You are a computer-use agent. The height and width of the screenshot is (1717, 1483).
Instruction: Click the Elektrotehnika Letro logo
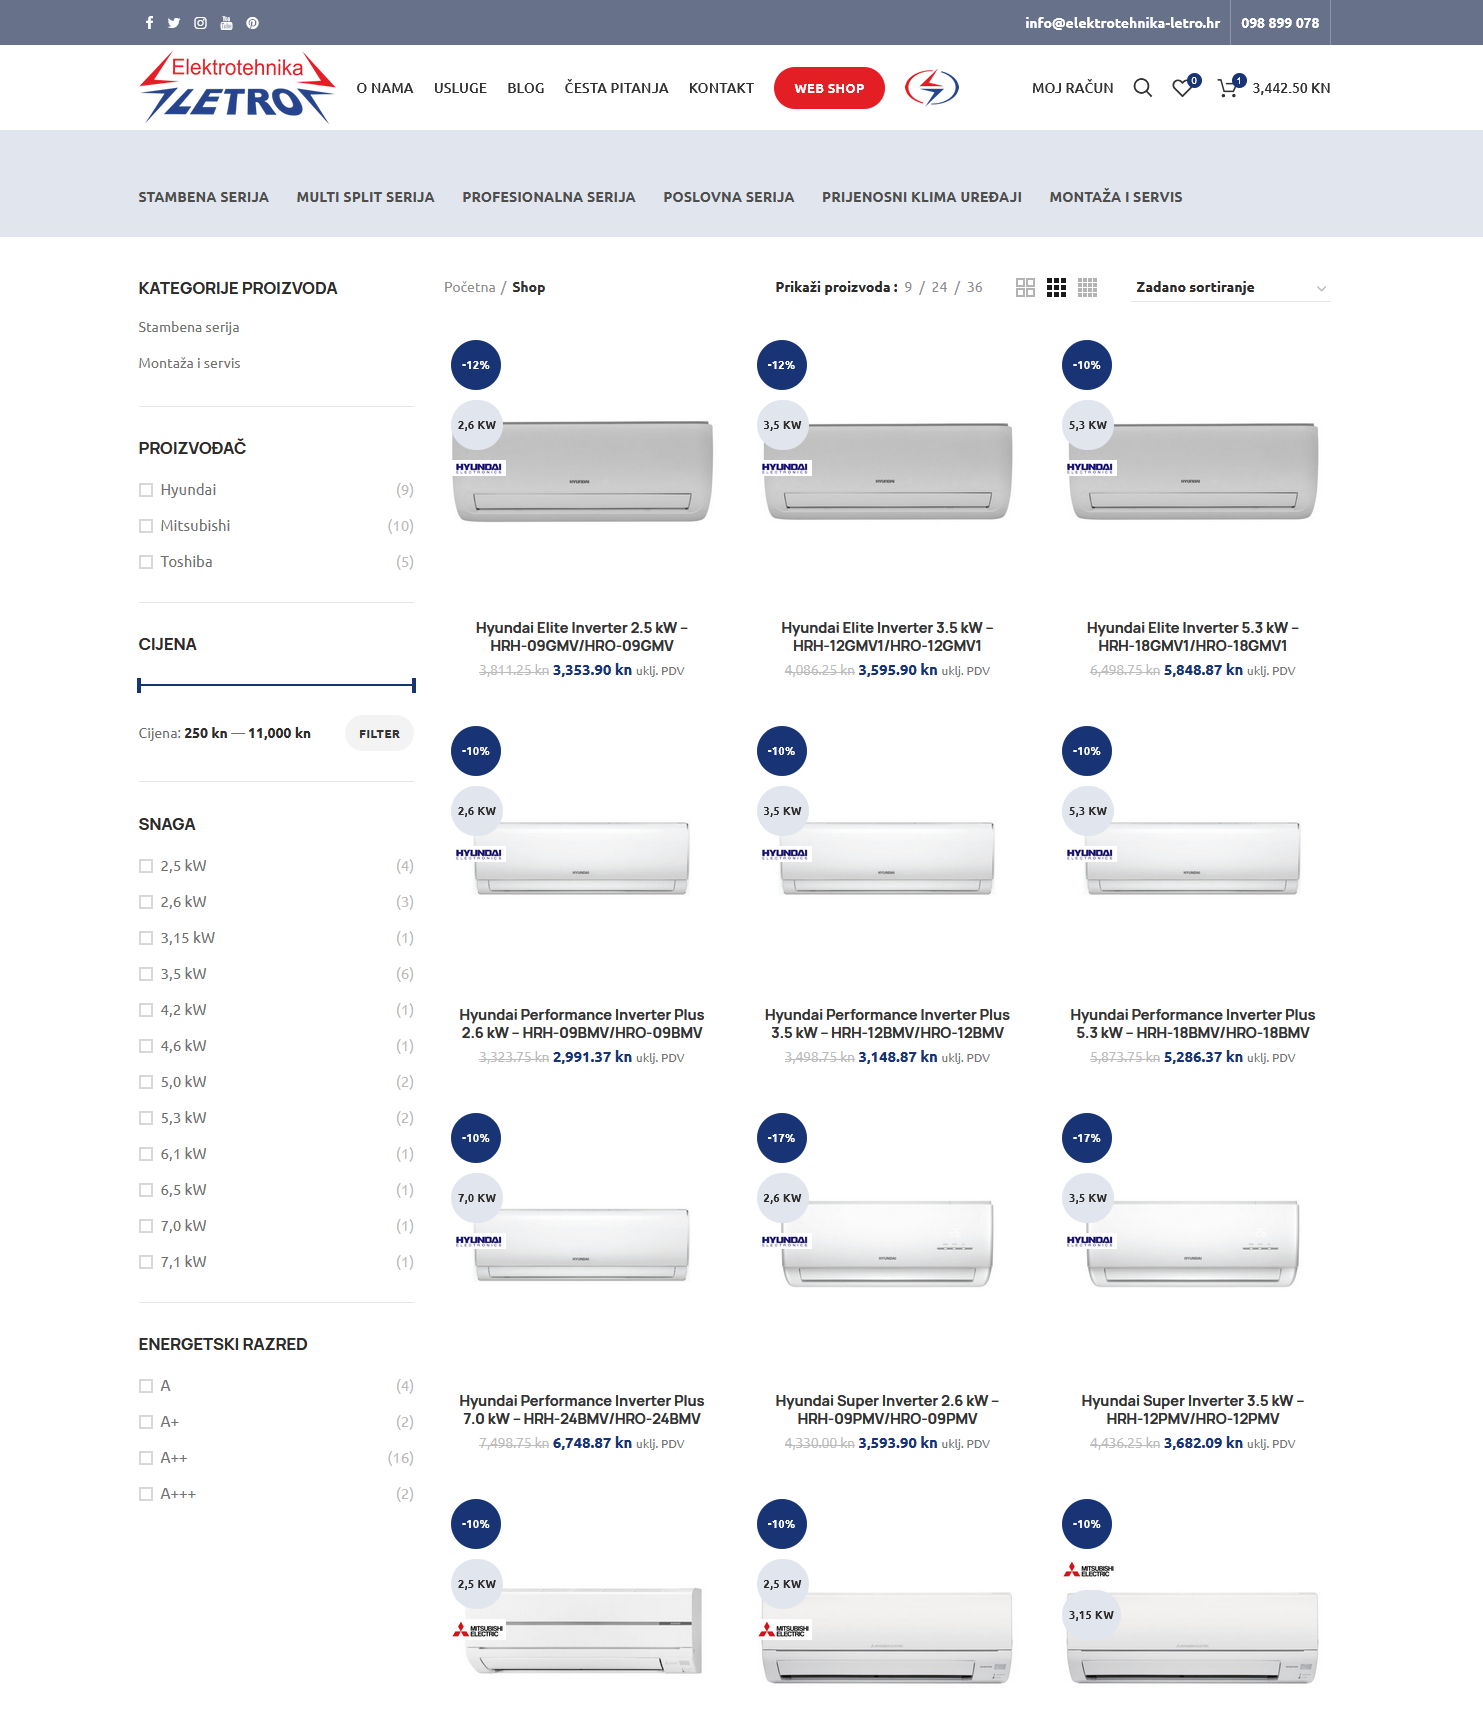[237, 87]
